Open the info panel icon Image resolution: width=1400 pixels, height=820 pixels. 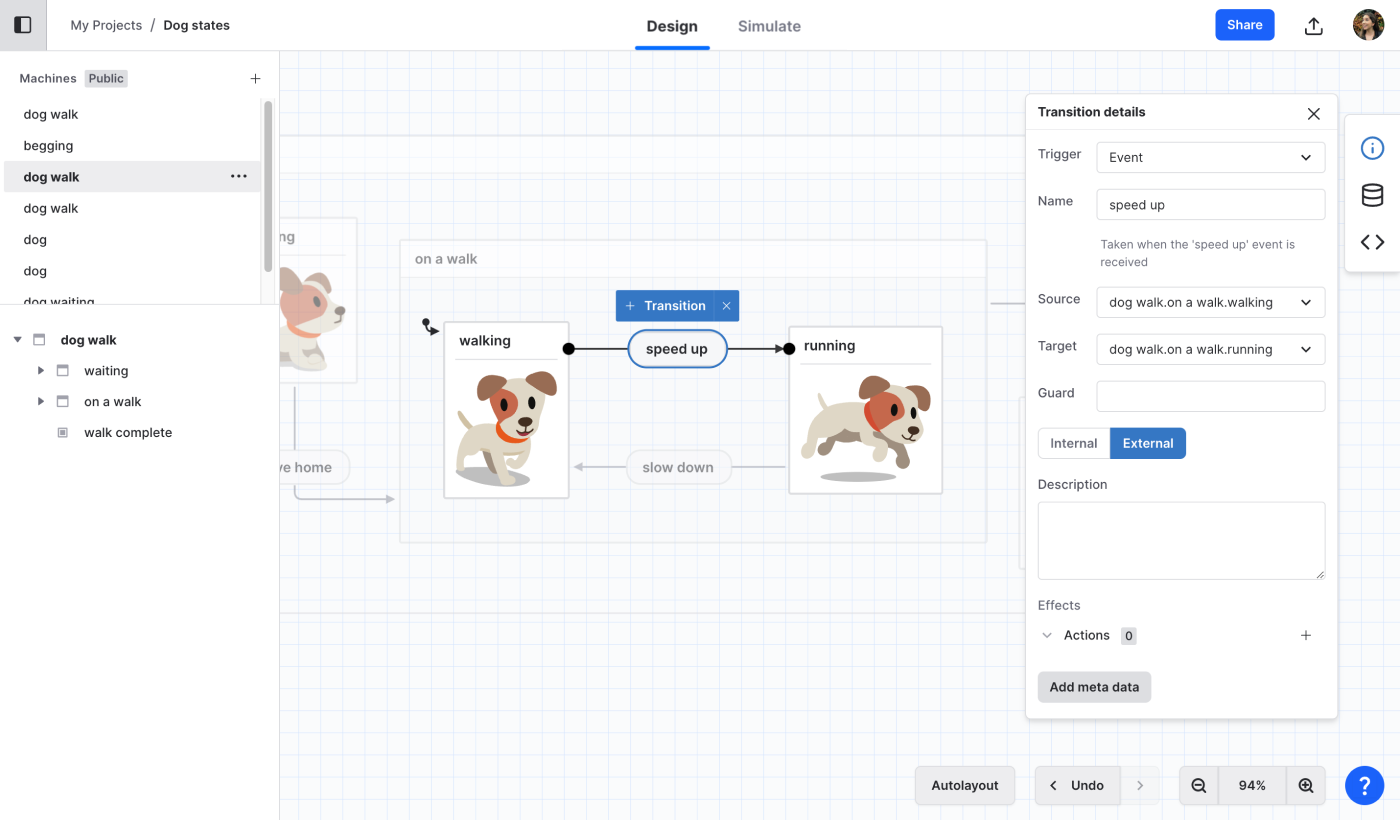[x=1372, y=148]
